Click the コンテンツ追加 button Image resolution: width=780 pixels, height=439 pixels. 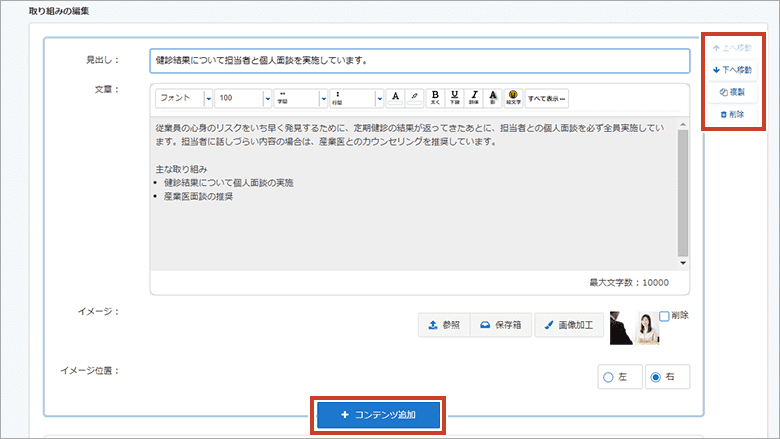pyautogui.click(x=379, y=414)
